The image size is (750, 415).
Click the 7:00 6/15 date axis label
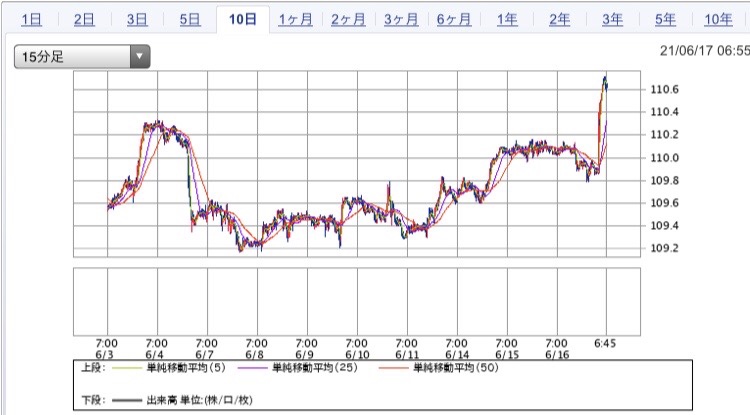507,349
